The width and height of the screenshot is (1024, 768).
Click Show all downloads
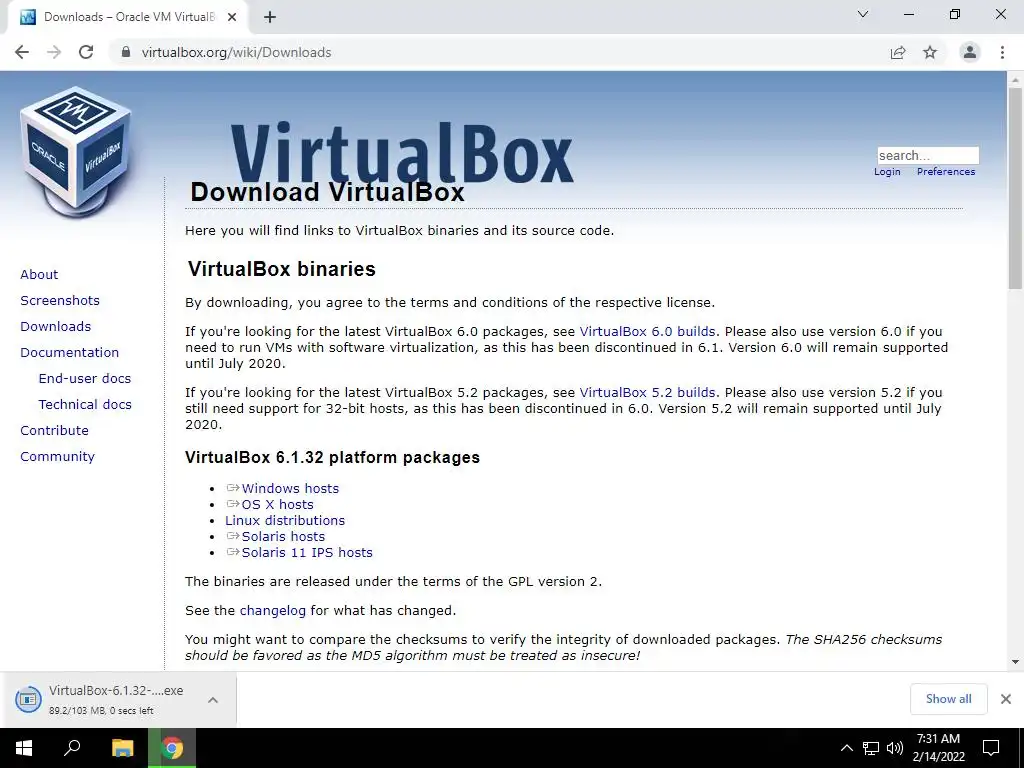(948, 699)
